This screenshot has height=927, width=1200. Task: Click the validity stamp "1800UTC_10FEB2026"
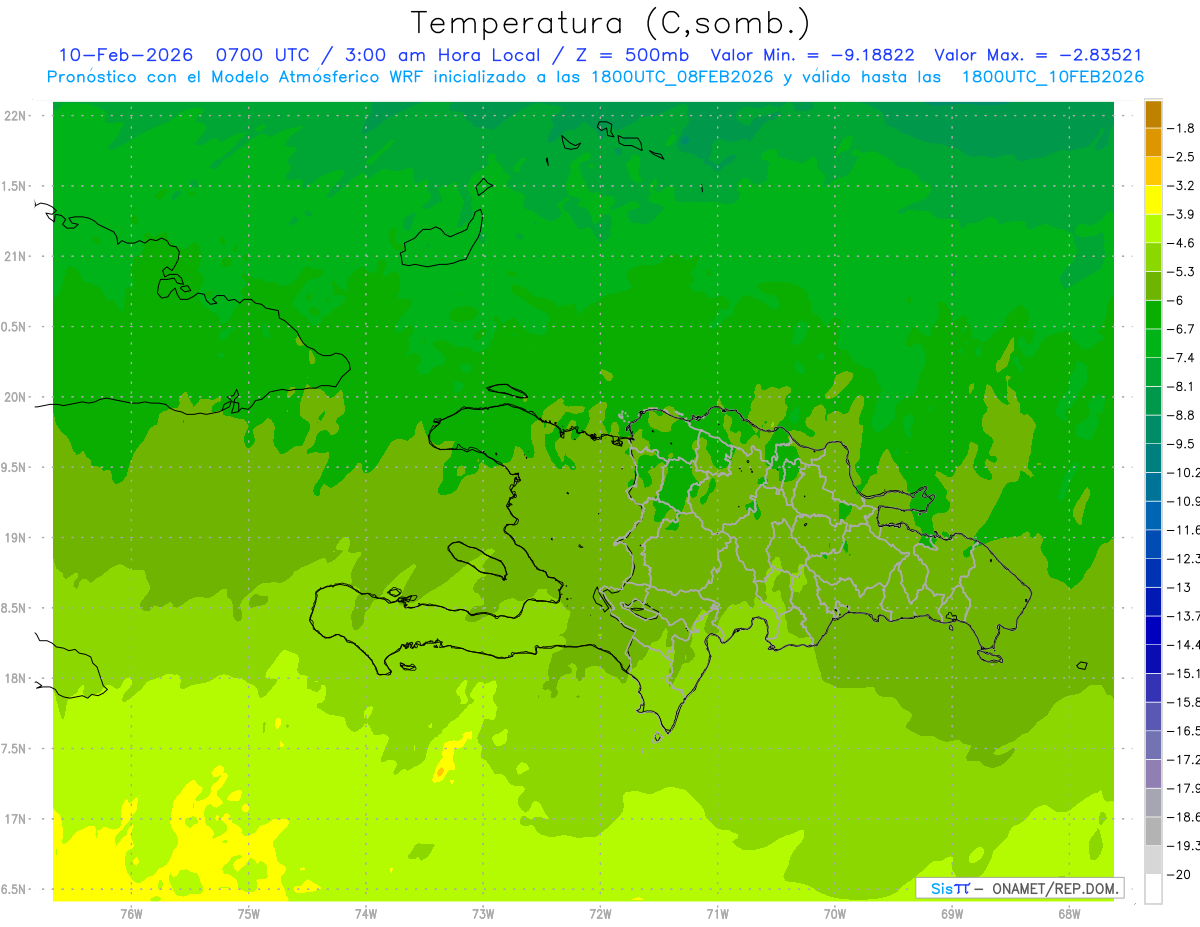1052,77
